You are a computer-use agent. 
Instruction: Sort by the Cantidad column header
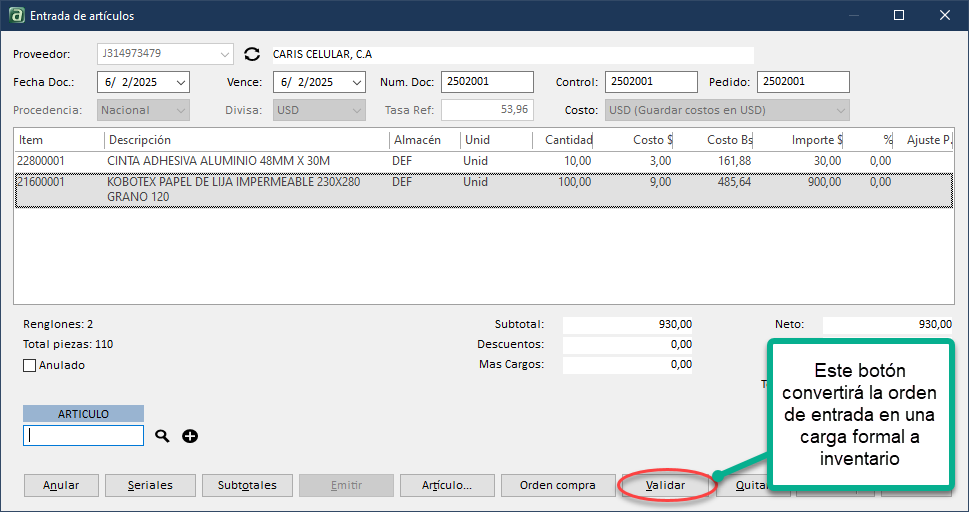click(x=563, y=140)
